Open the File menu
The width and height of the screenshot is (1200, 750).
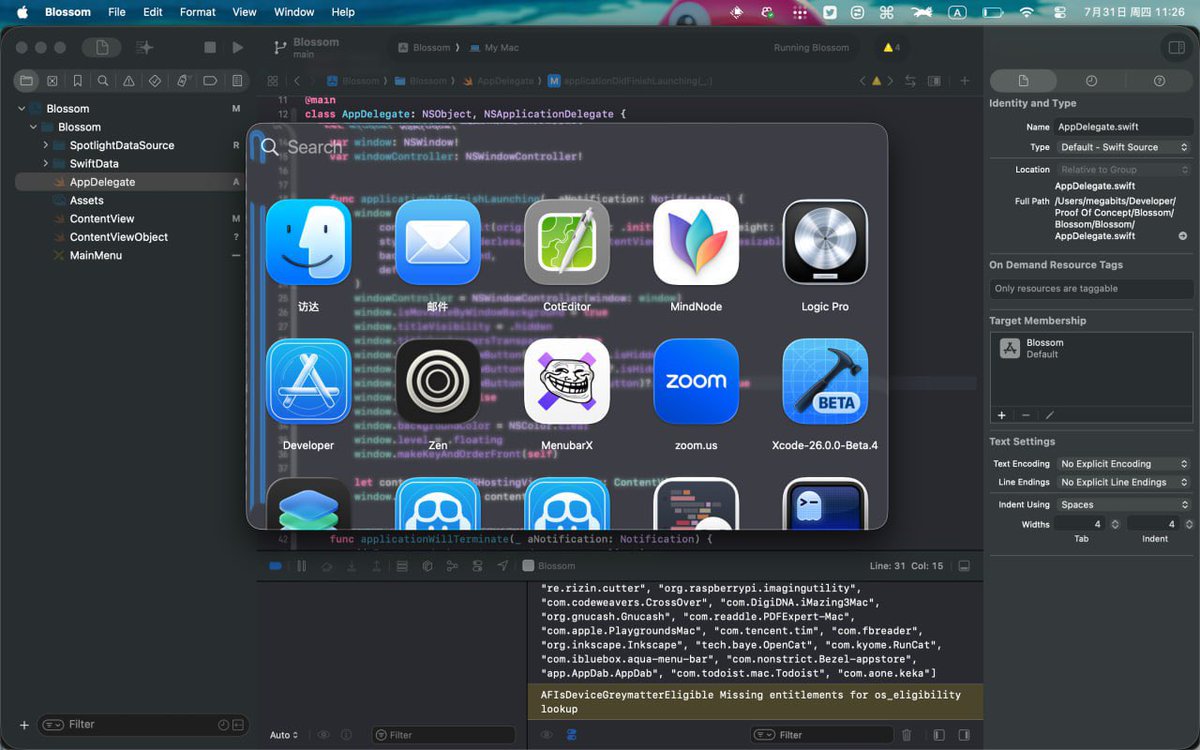coord(117,12)
